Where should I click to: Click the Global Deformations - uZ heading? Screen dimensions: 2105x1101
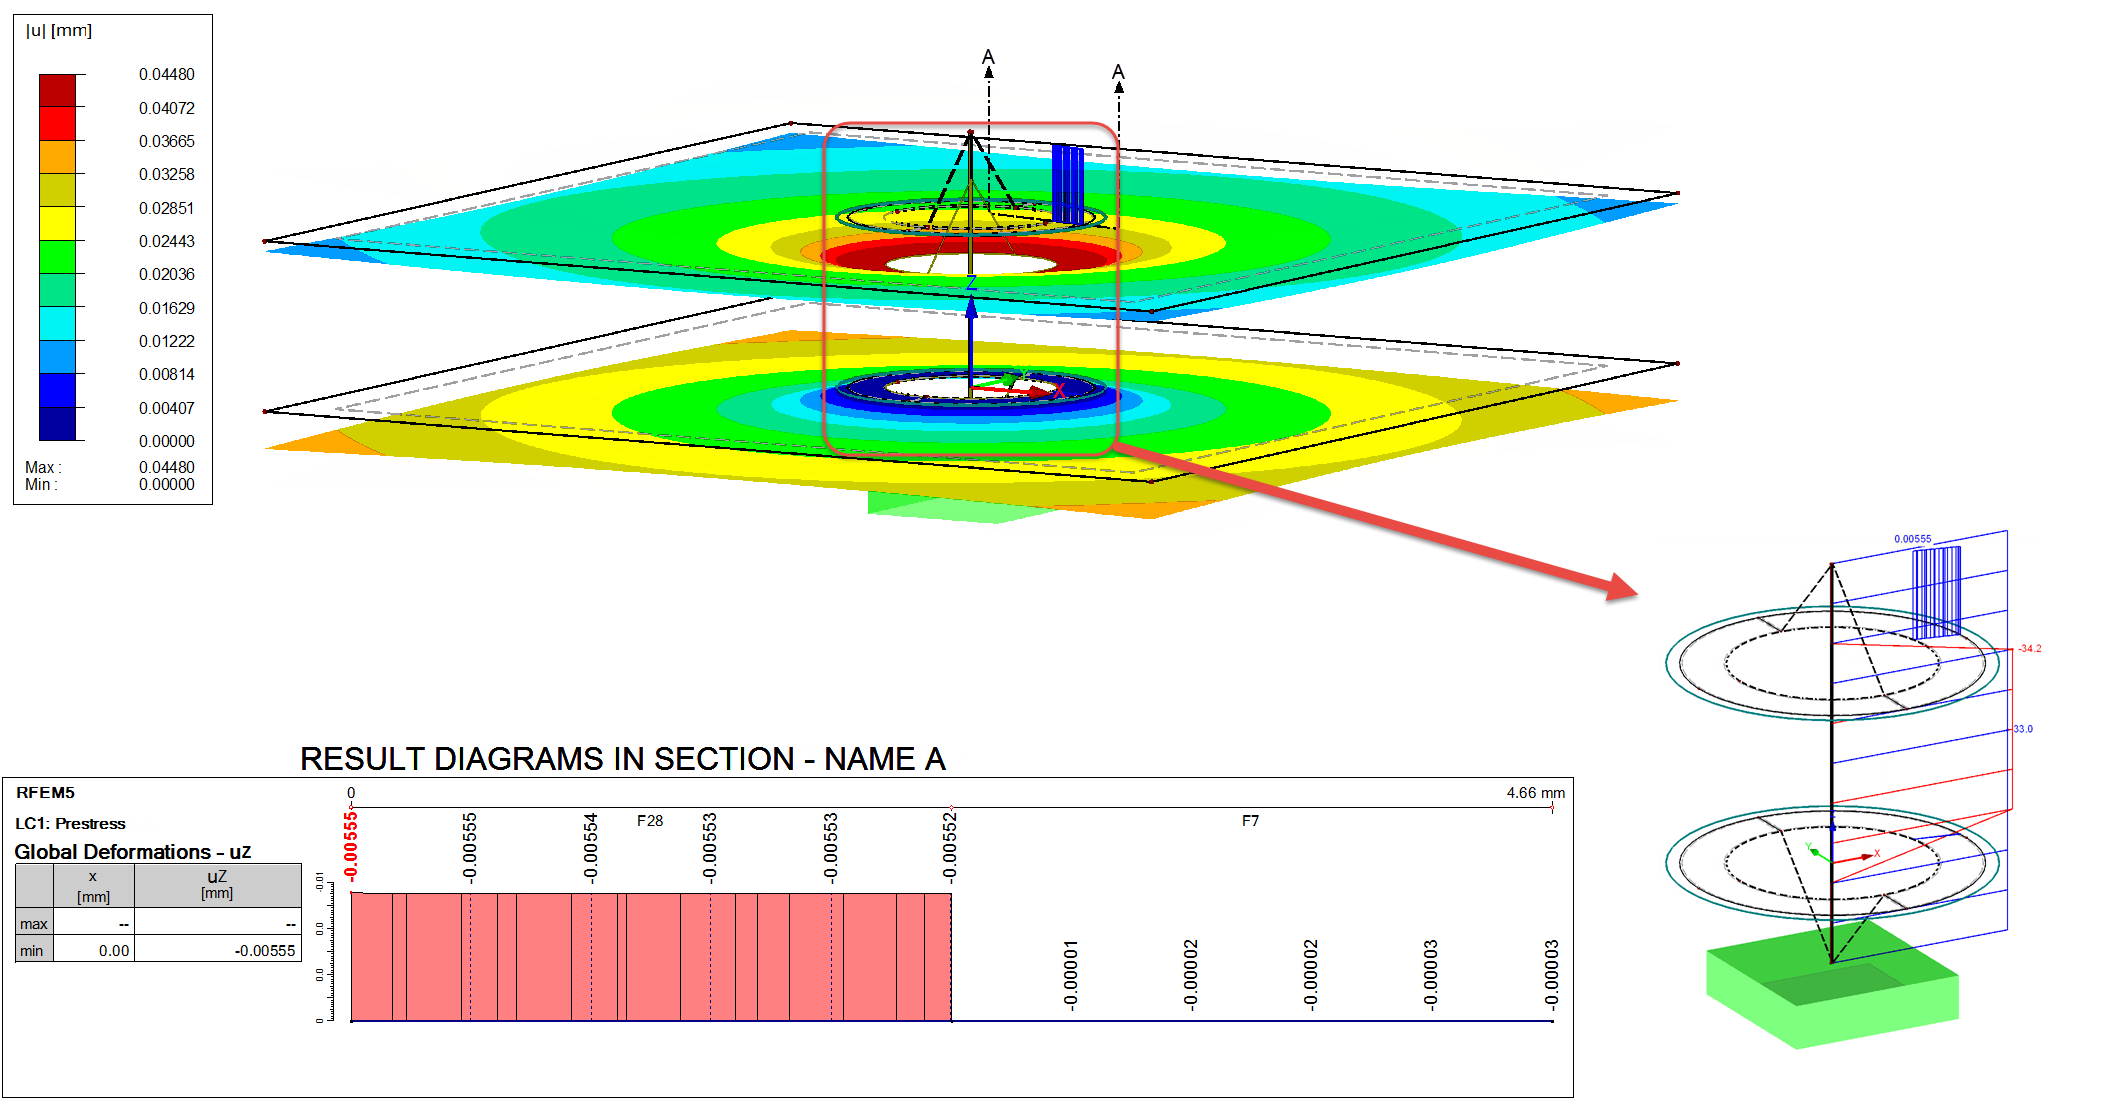tap(132, 852)
